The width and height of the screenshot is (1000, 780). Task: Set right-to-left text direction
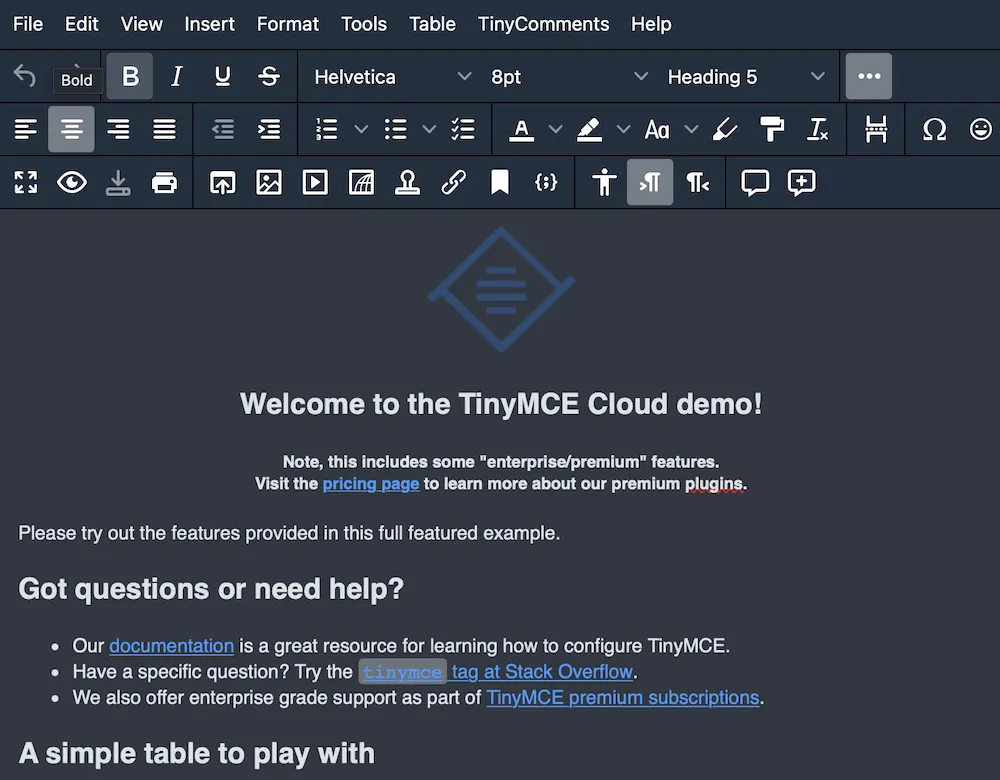pyautogui.click(x=697, y=182)
